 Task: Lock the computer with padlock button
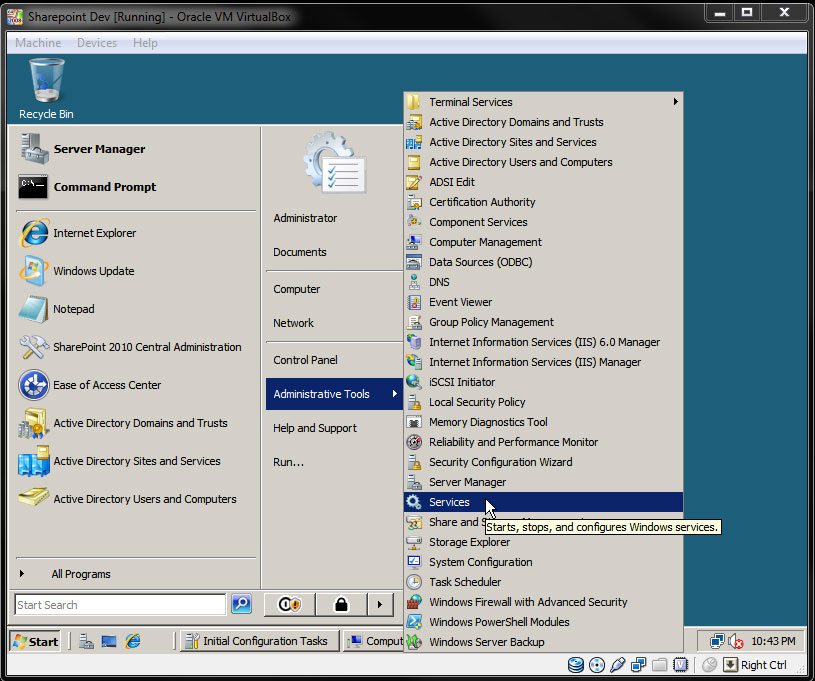pos(341,605)
